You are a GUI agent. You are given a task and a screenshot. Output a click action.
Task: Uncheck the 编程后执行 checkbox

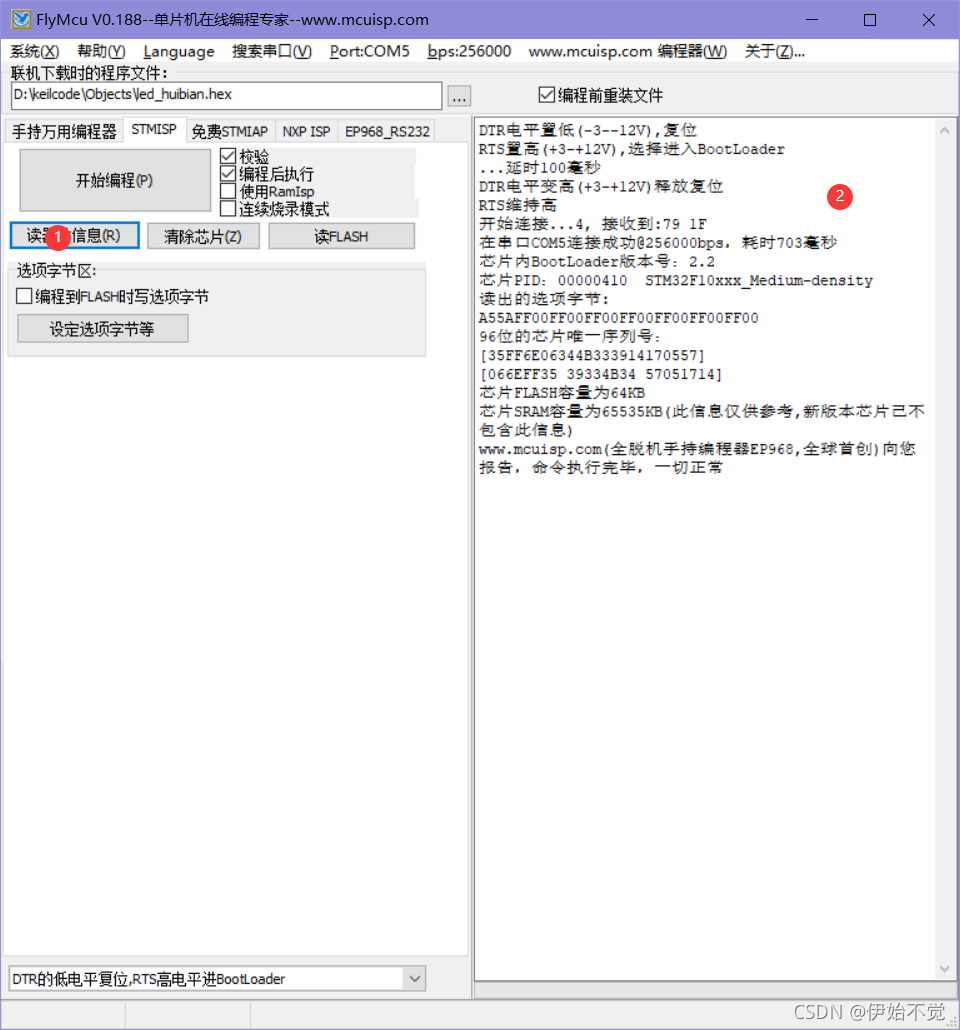pyautogui.click(x=228, y=172)
